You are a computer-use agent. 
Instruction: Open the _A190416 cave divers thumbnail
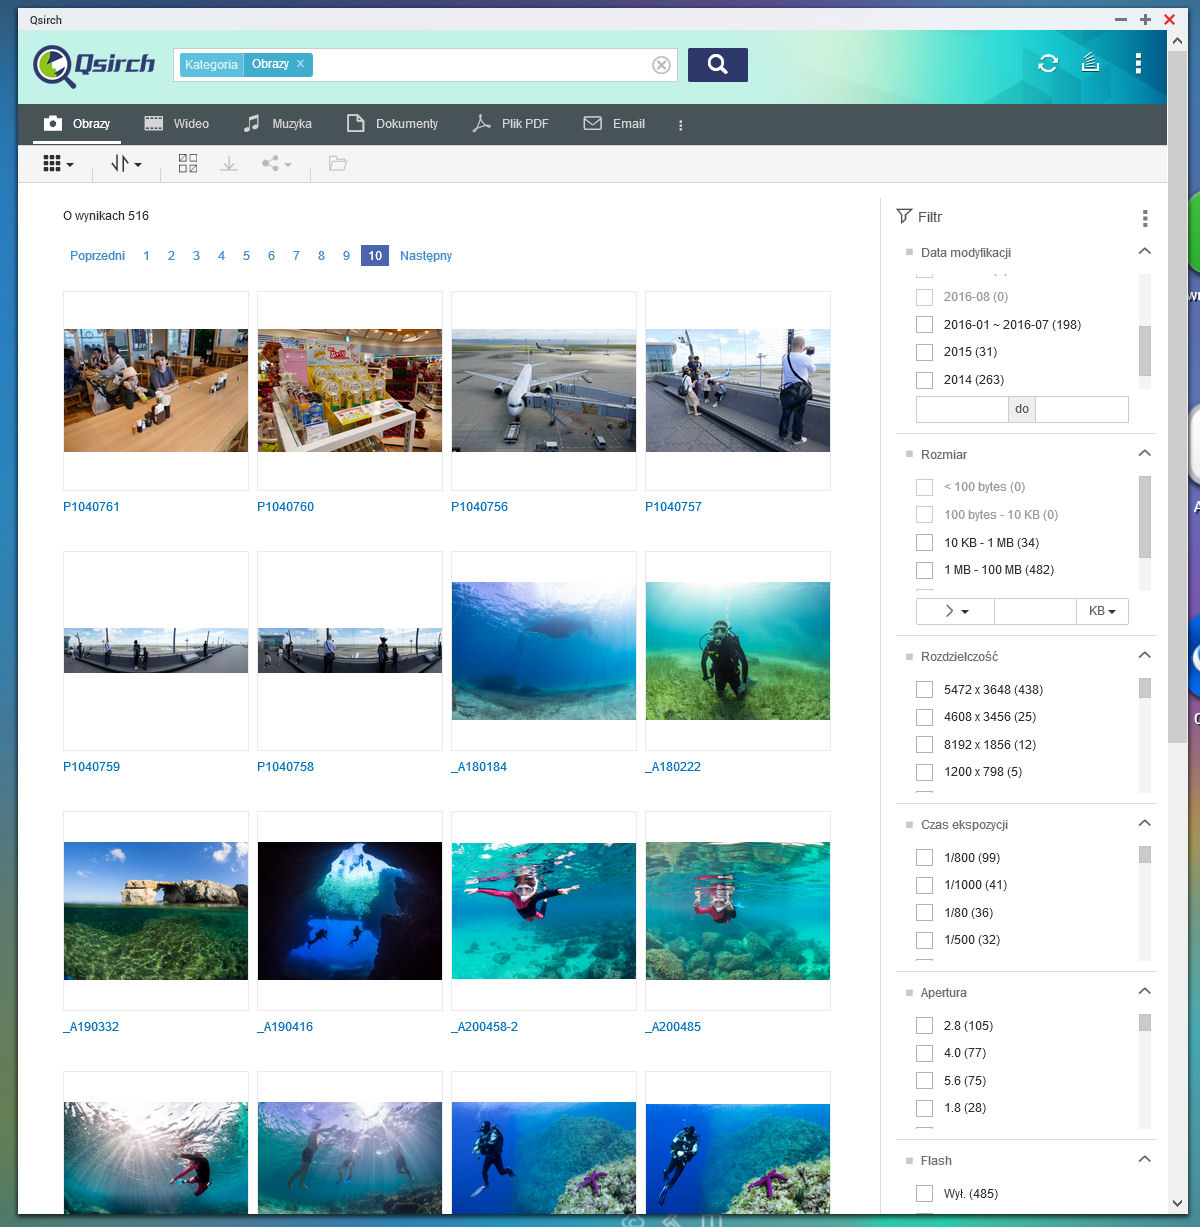tap(350, 911)
